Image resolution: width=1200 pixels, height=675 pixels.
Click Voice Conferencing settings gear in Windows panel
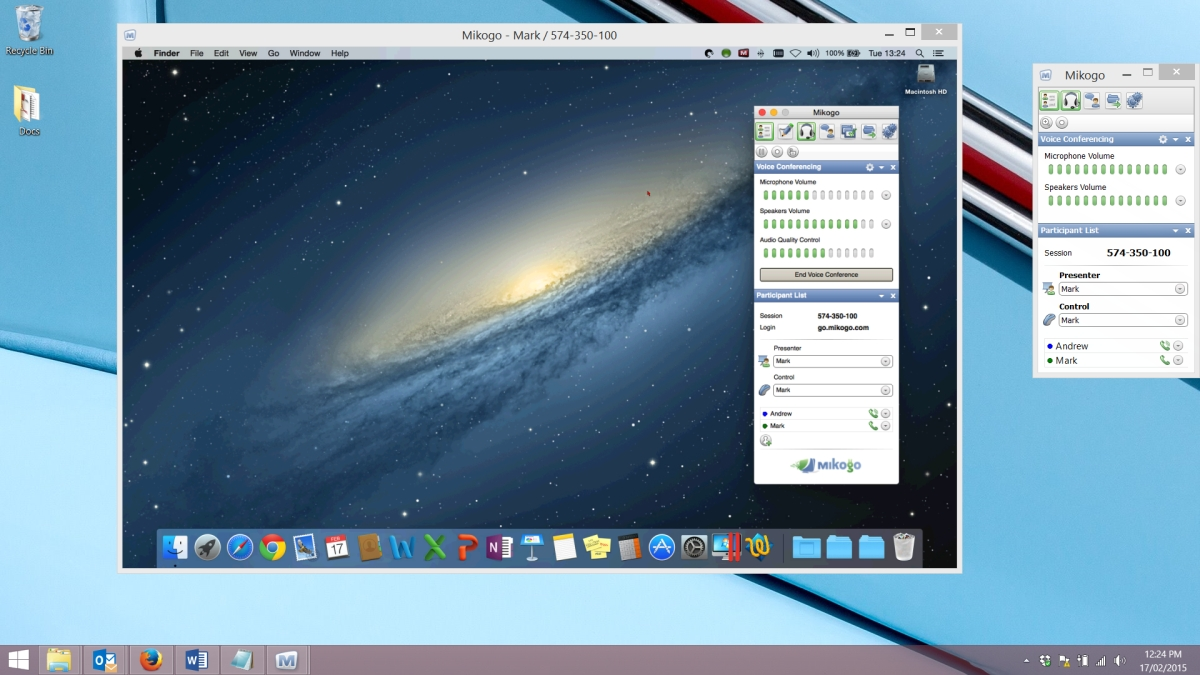point(1162,139)
